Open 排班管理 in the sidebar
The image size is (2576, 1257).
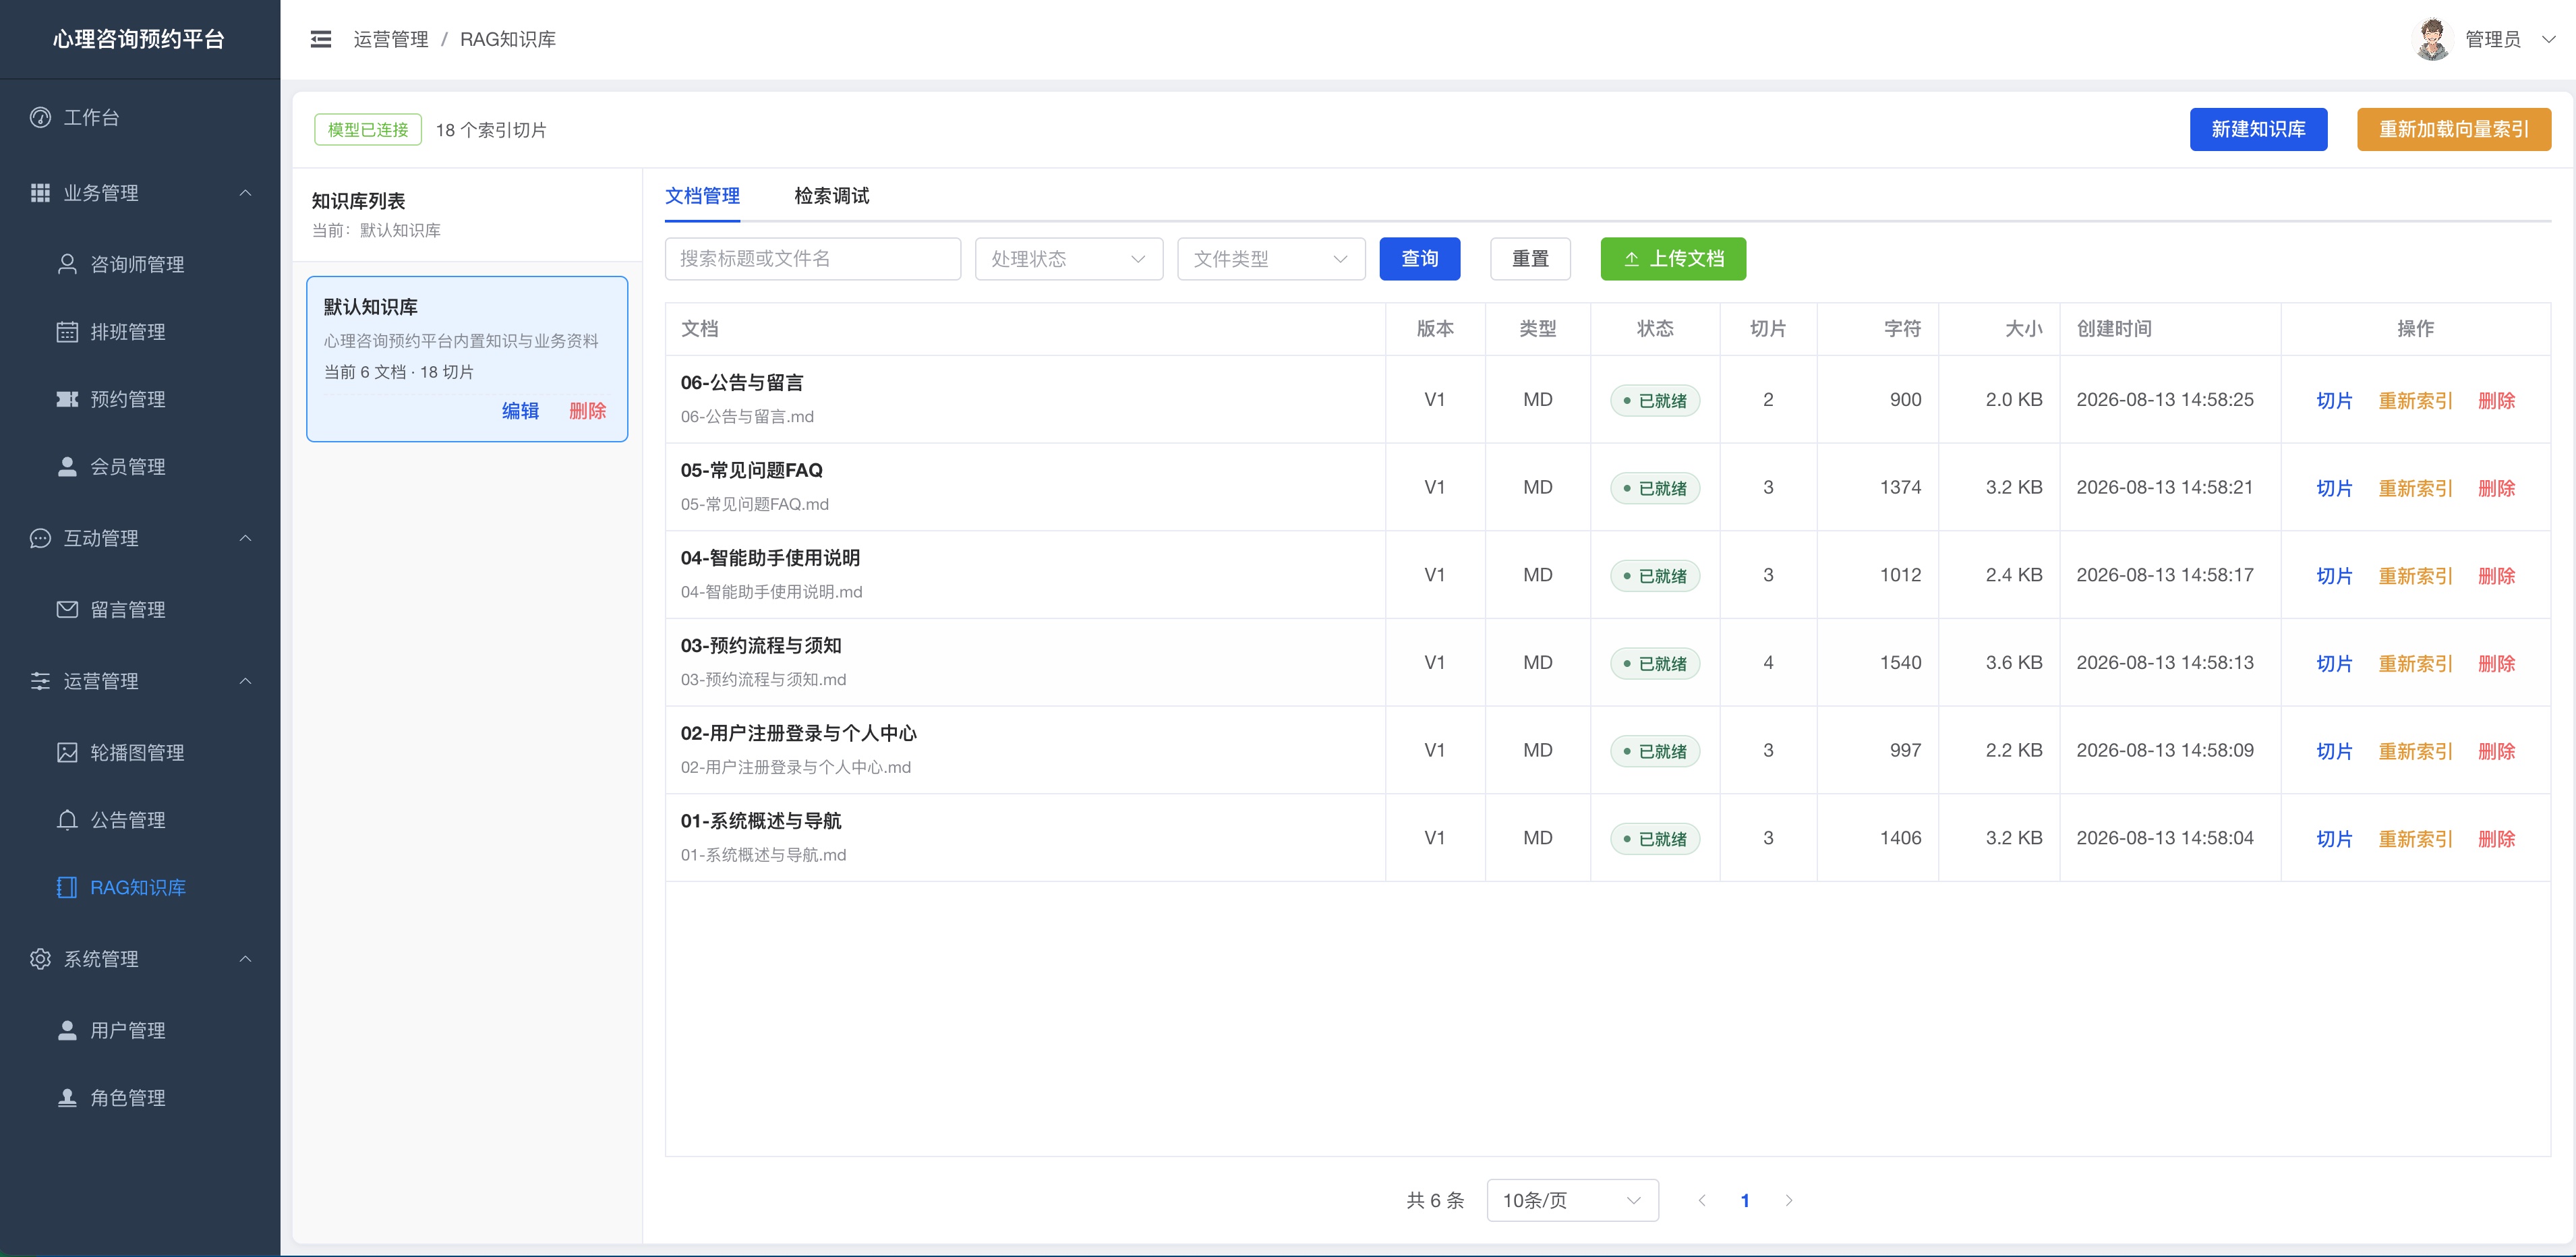(140, 332)
